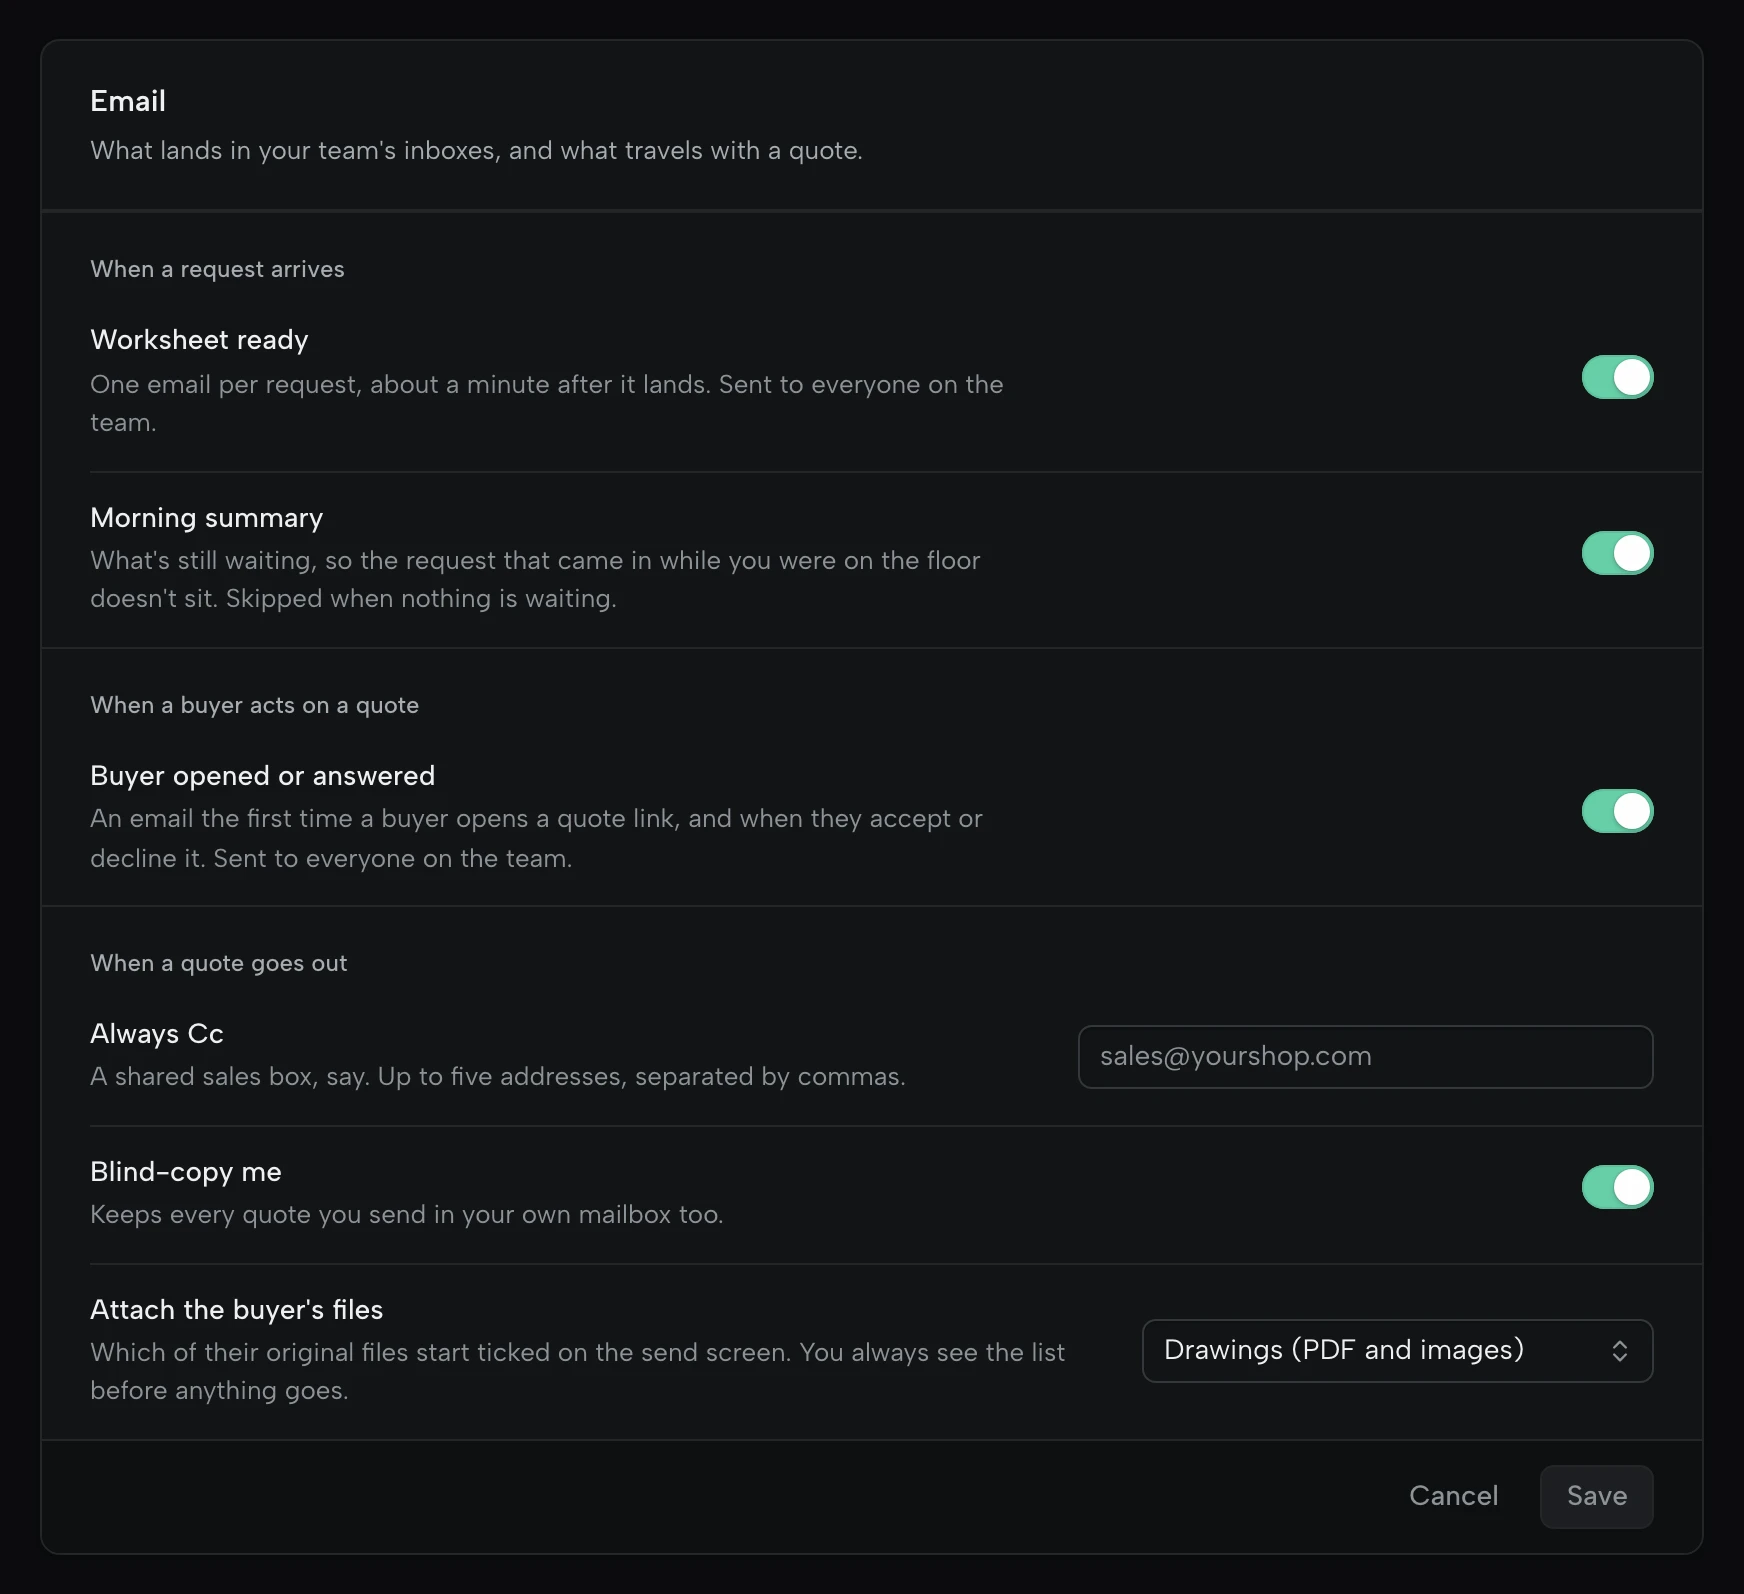Toggle Buyer opened or answered emails
The width and height of the screenshot is (1744, 1594).
click(x=1617, y=811)
